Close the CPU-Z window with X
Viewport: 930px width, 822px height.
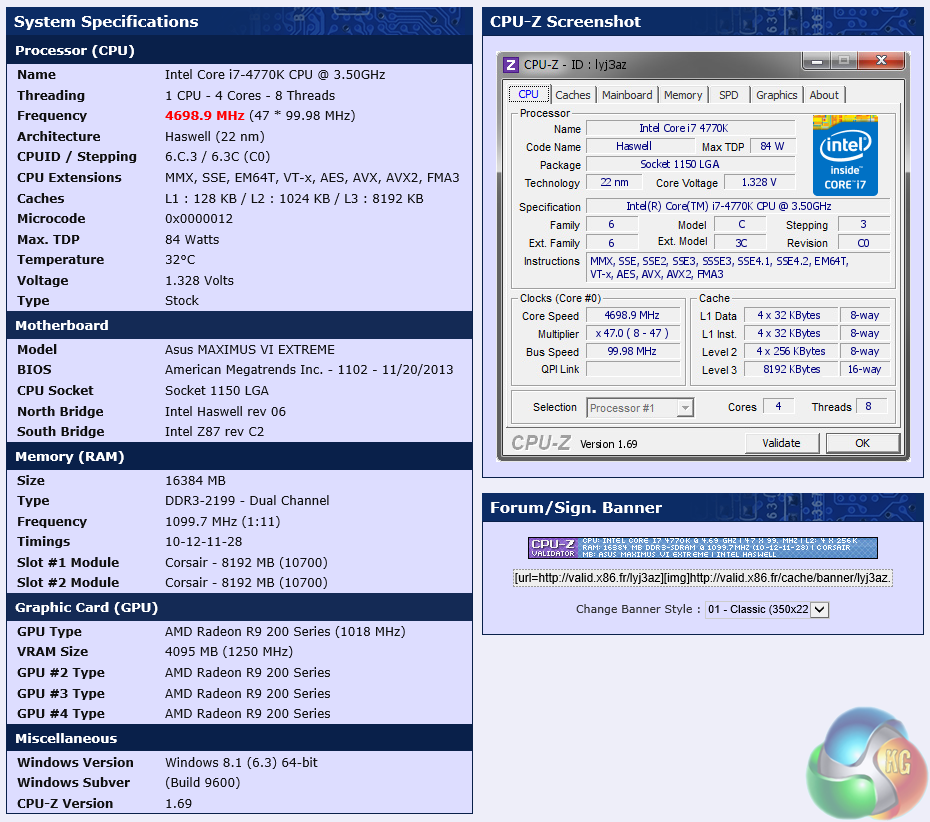pos(880,62)
